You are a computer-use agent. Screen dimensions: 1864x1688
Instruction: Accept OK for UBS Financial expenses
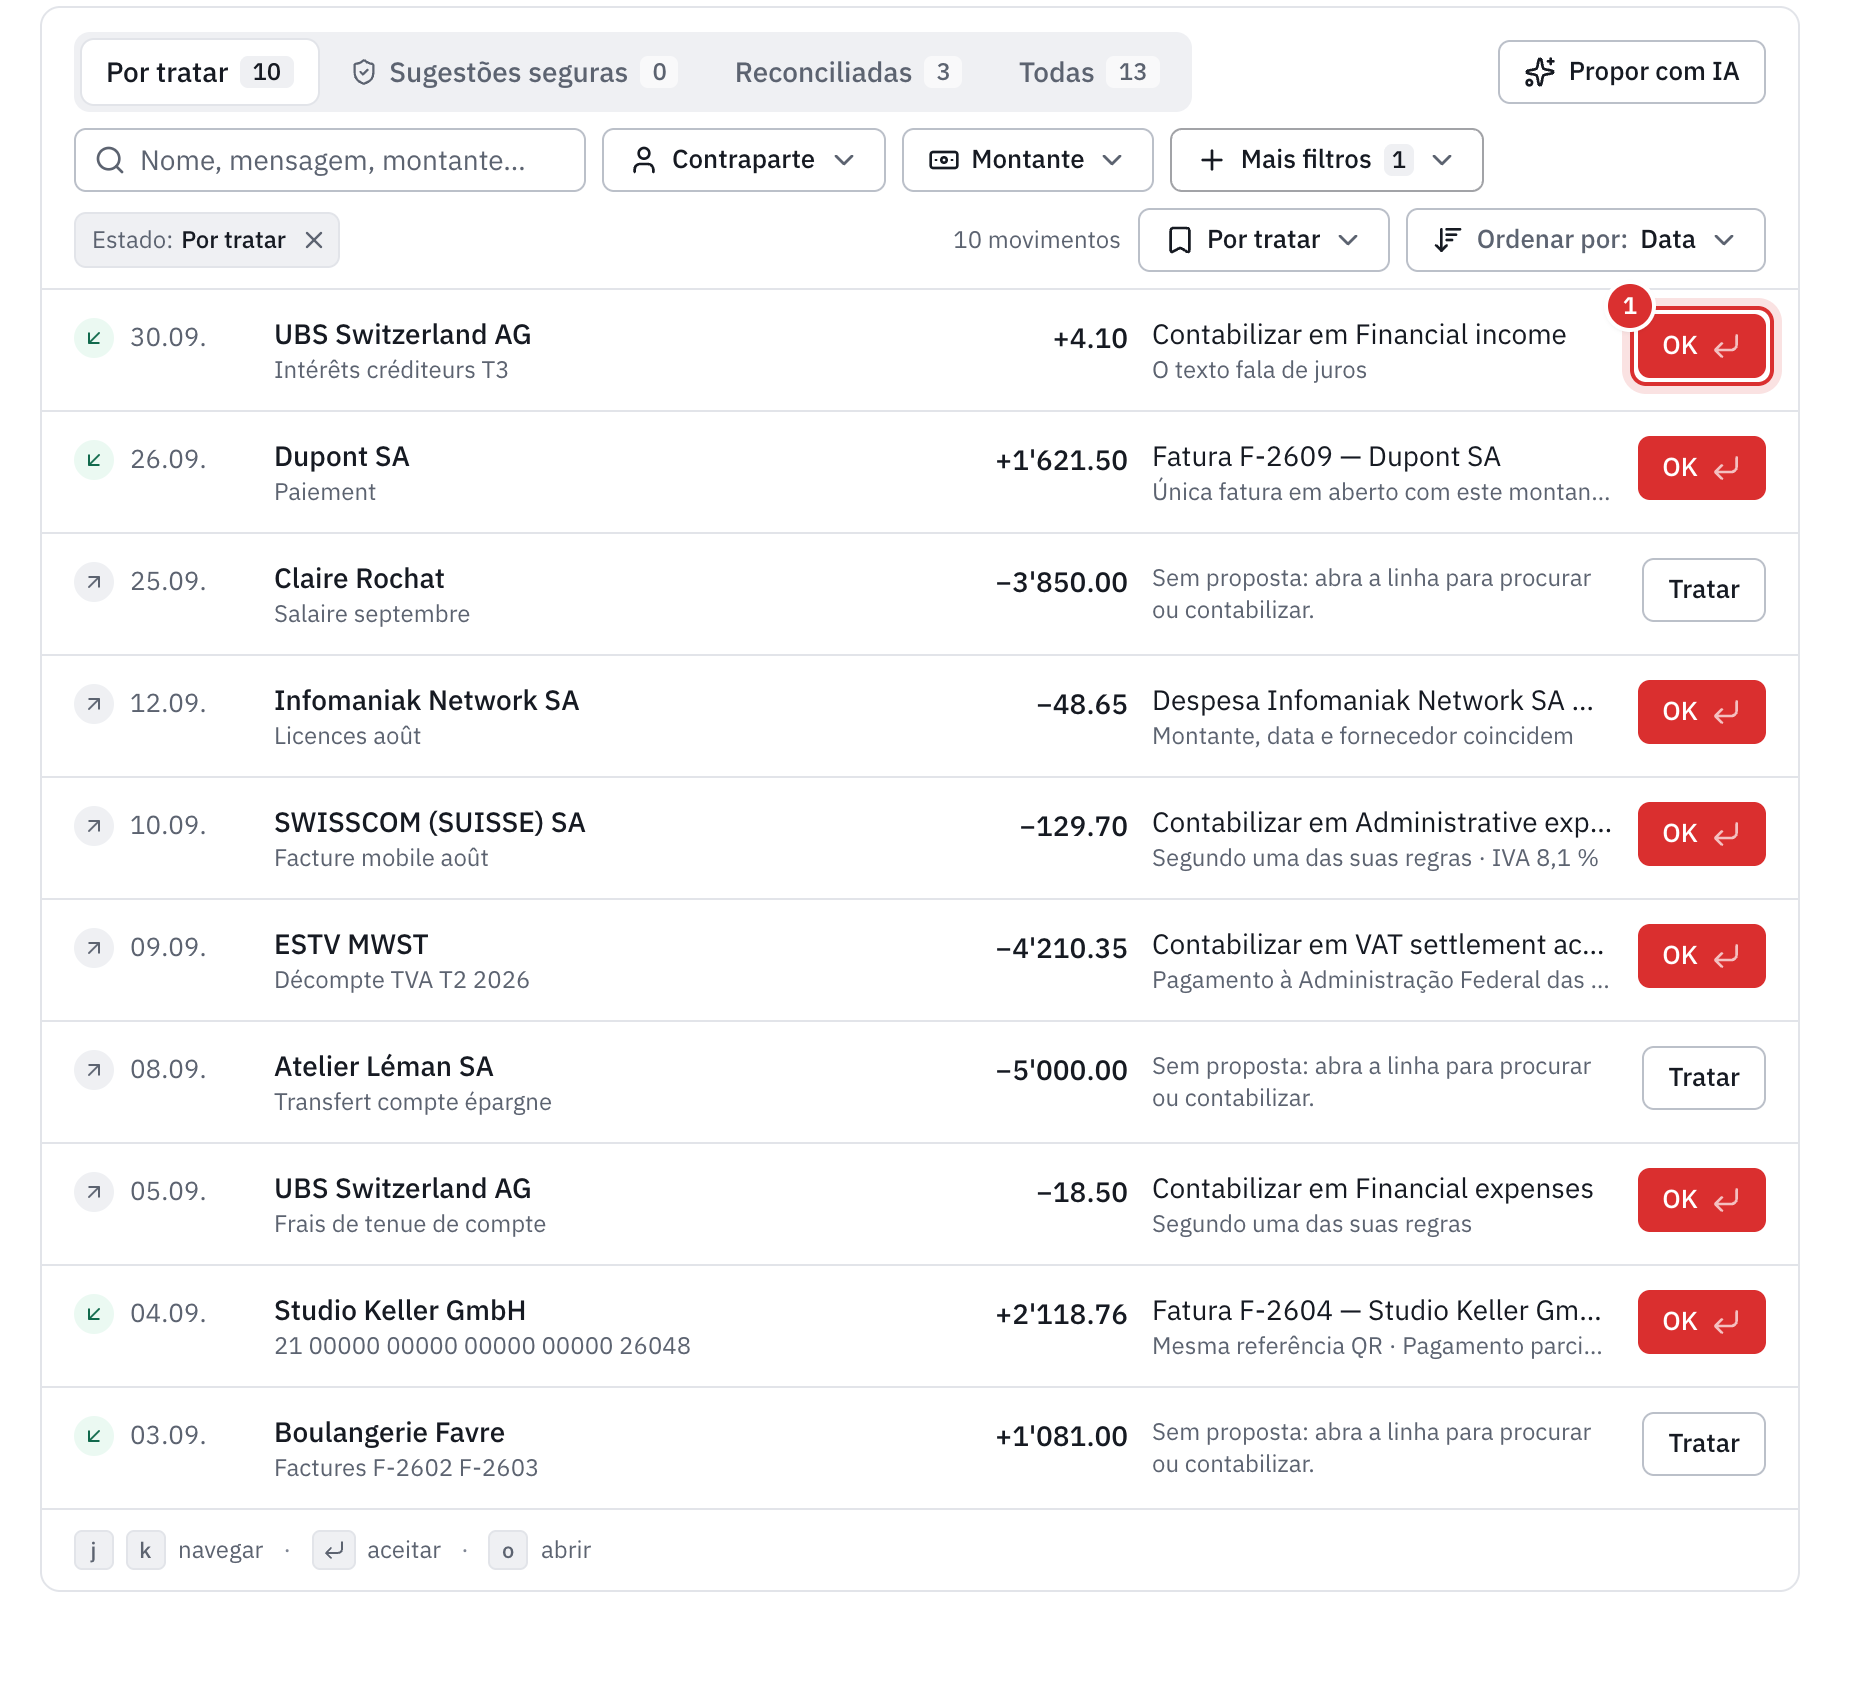click(x=1701, y=1200)
